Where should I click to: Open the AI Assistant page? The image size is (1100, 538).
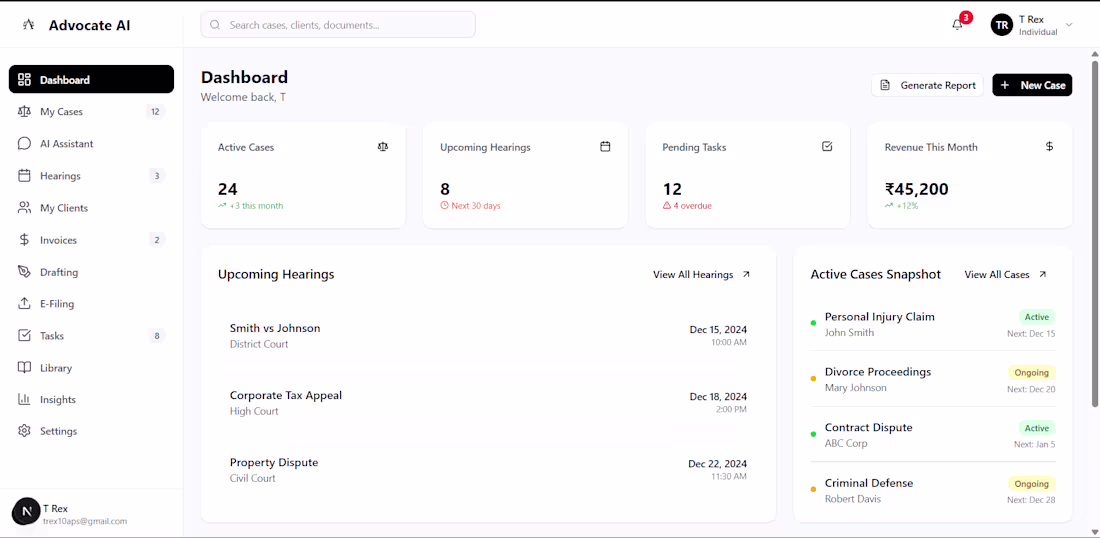pos(66,144)
